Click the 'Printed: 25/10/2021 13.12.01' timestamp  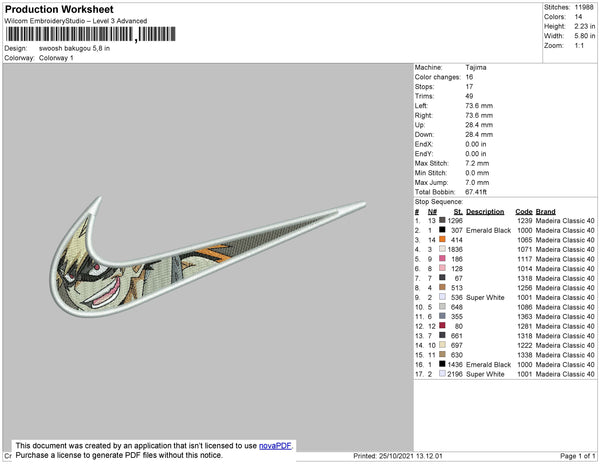(x=398, y=456)
